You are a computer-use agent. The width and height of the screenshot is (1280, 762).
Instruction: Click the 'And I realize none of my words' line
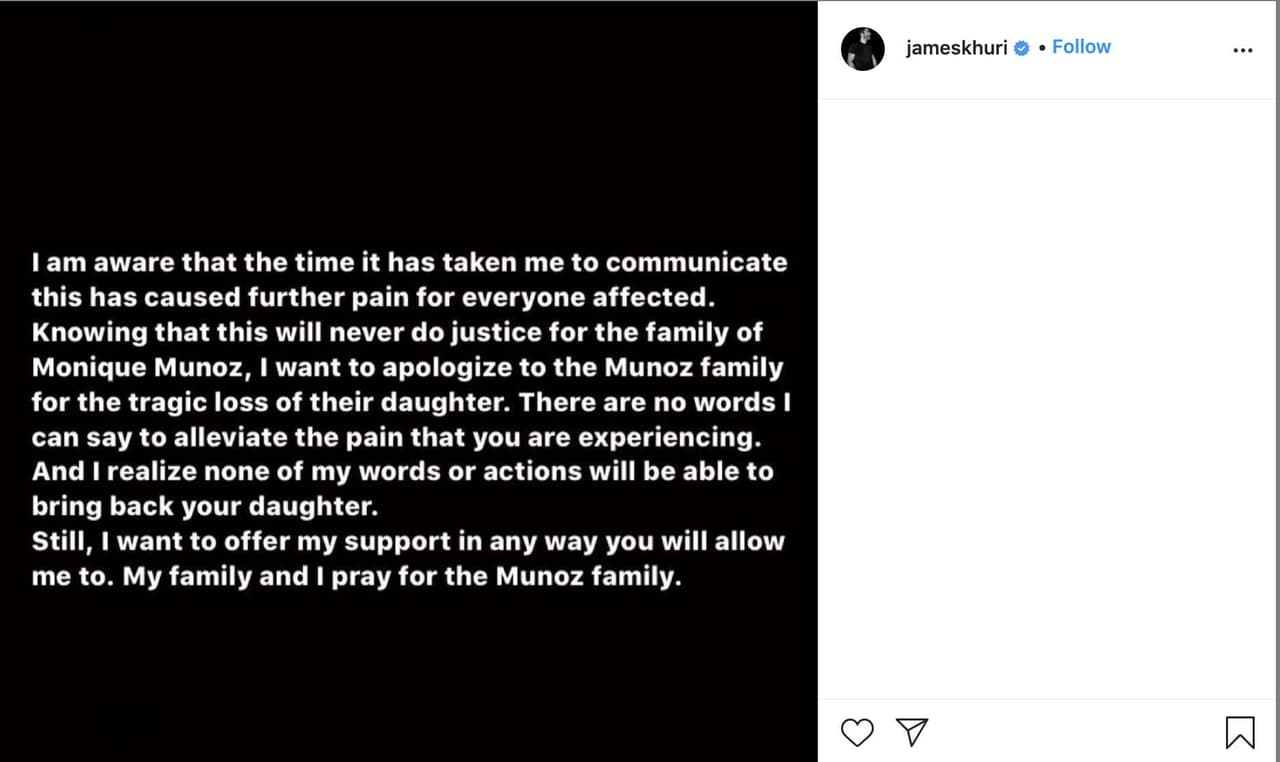click(402, 471)
